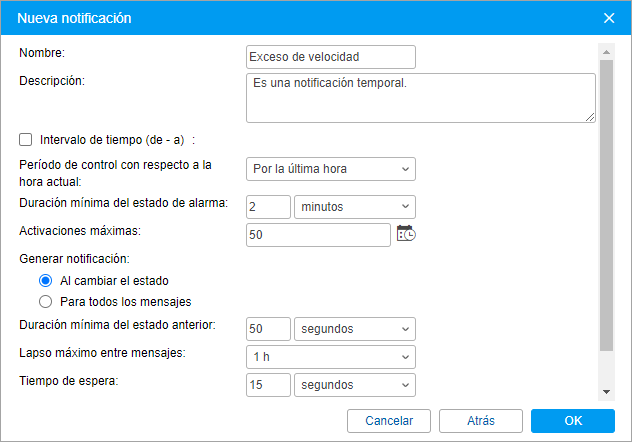Screen dimensions: 632x442
Task: Enable the Intervalo de tiempo checkbox
Action: click(x=26, y=139)
